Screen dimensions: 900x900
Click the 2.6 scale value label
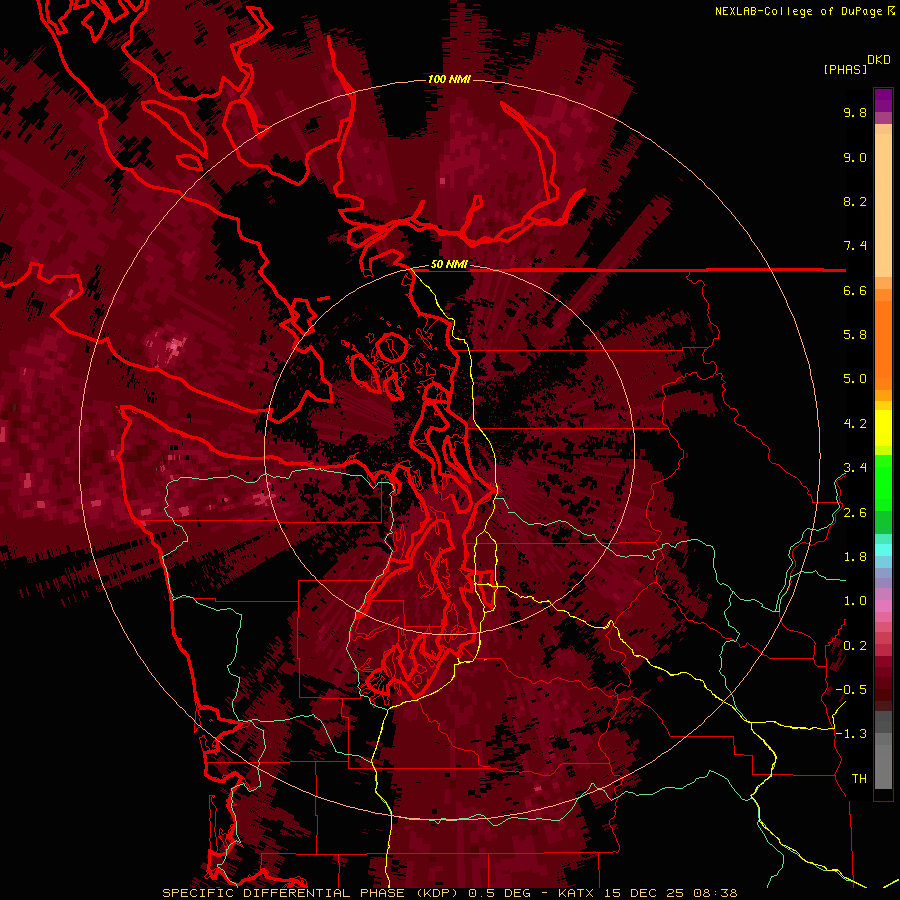pos(855,513)
